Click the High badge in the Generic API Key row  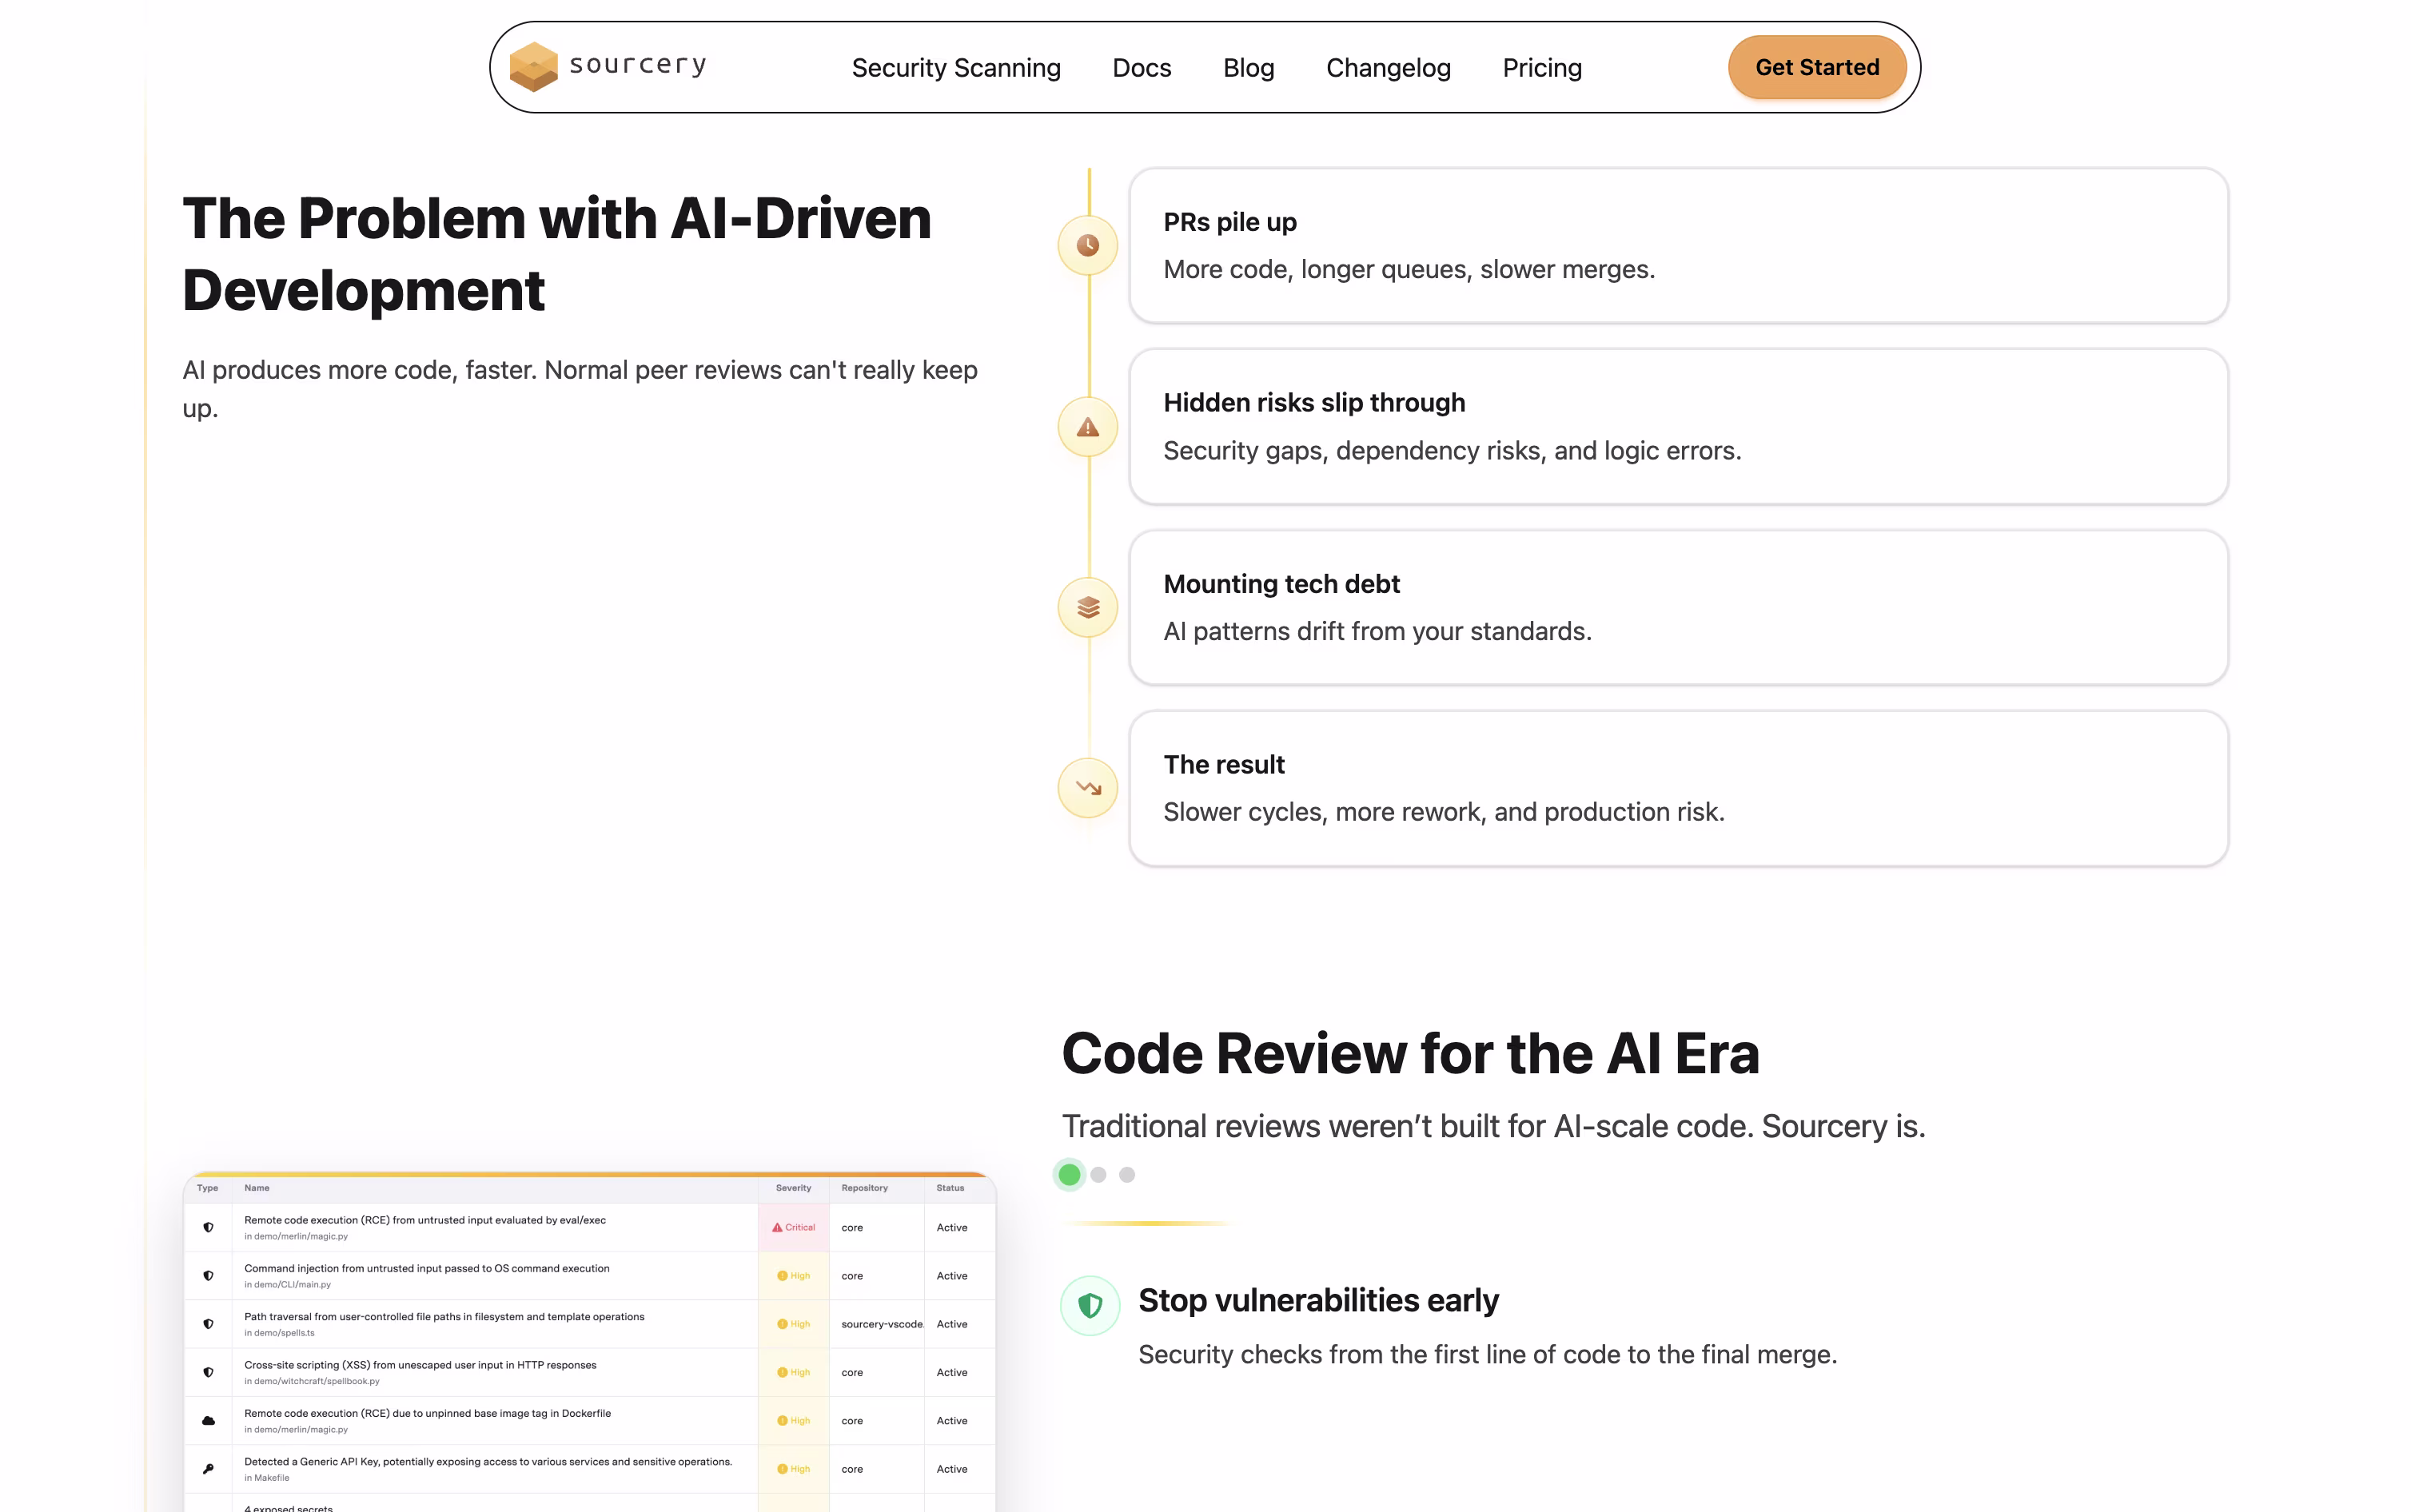793,1469
